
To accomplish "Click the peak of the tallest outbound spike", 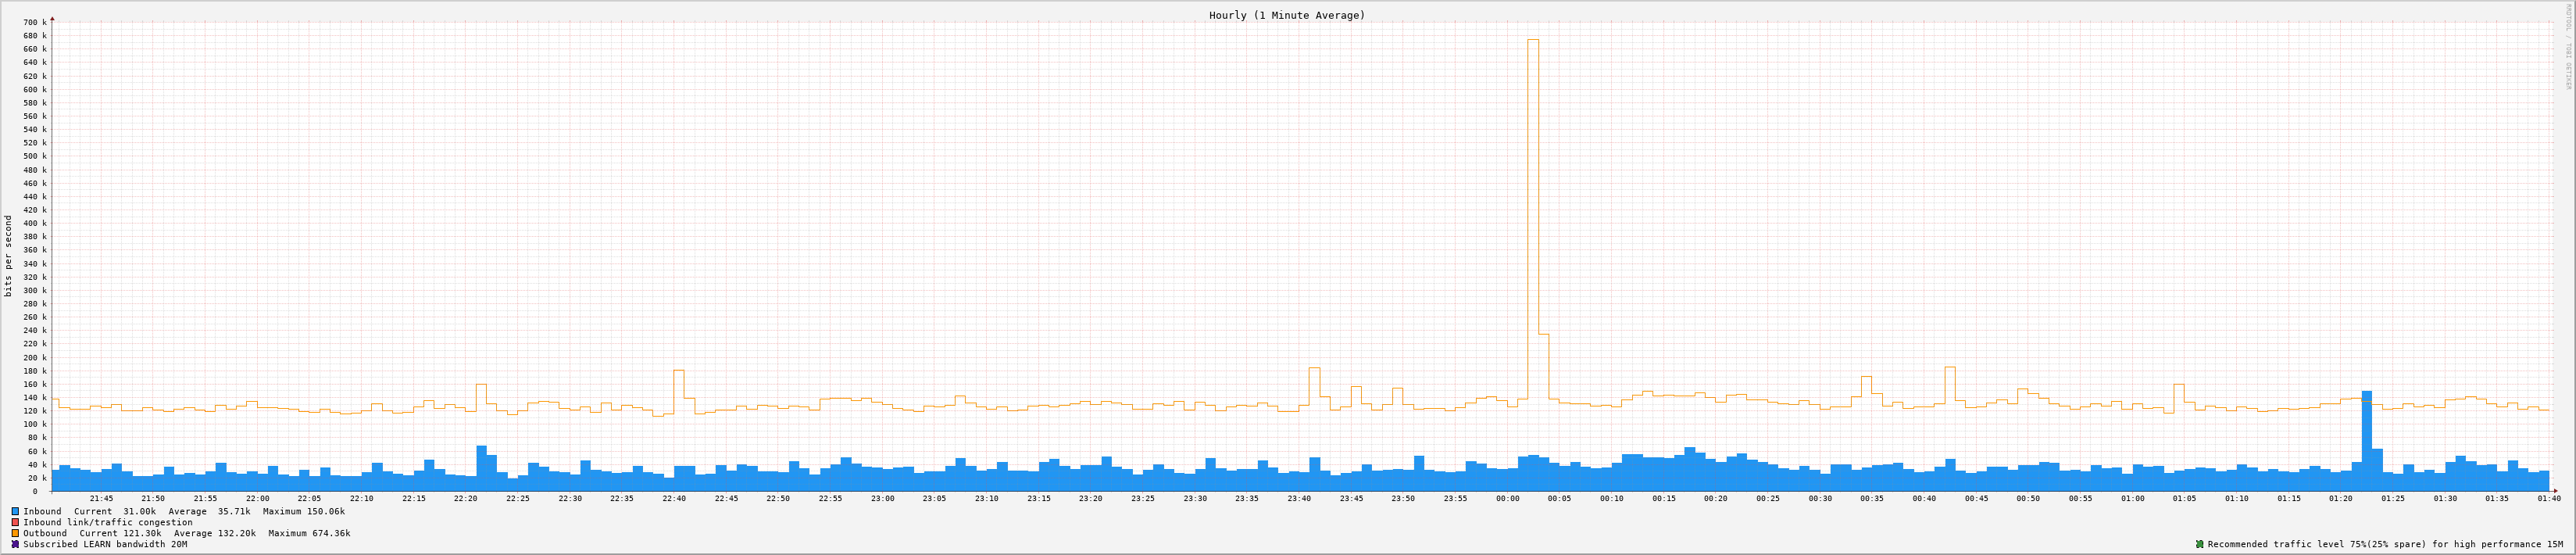I will 1532,41.
